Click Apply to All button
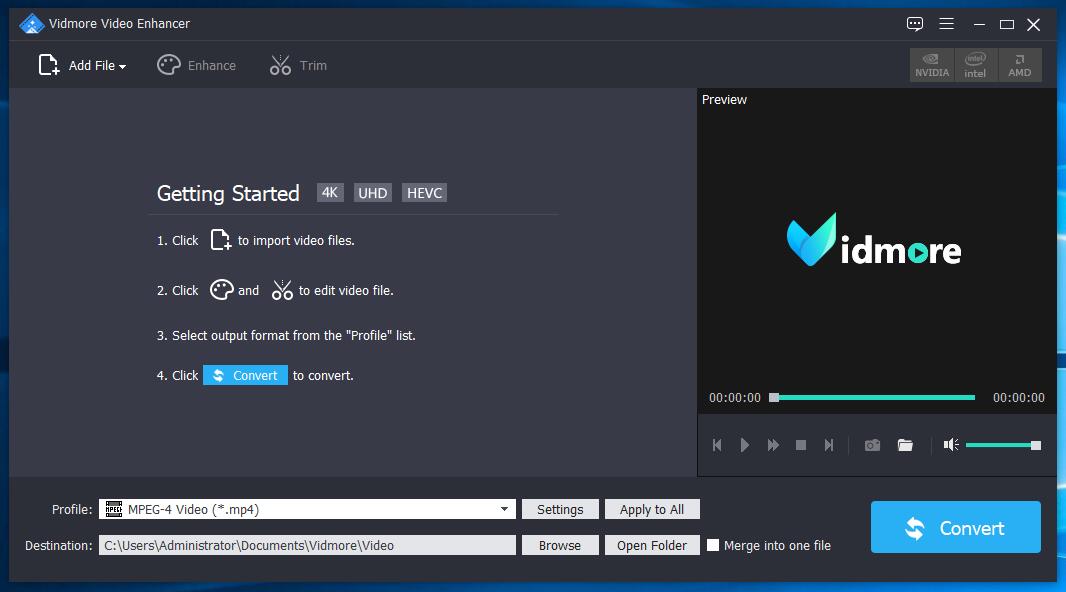 pyautogui.click(x=652, y=509)
